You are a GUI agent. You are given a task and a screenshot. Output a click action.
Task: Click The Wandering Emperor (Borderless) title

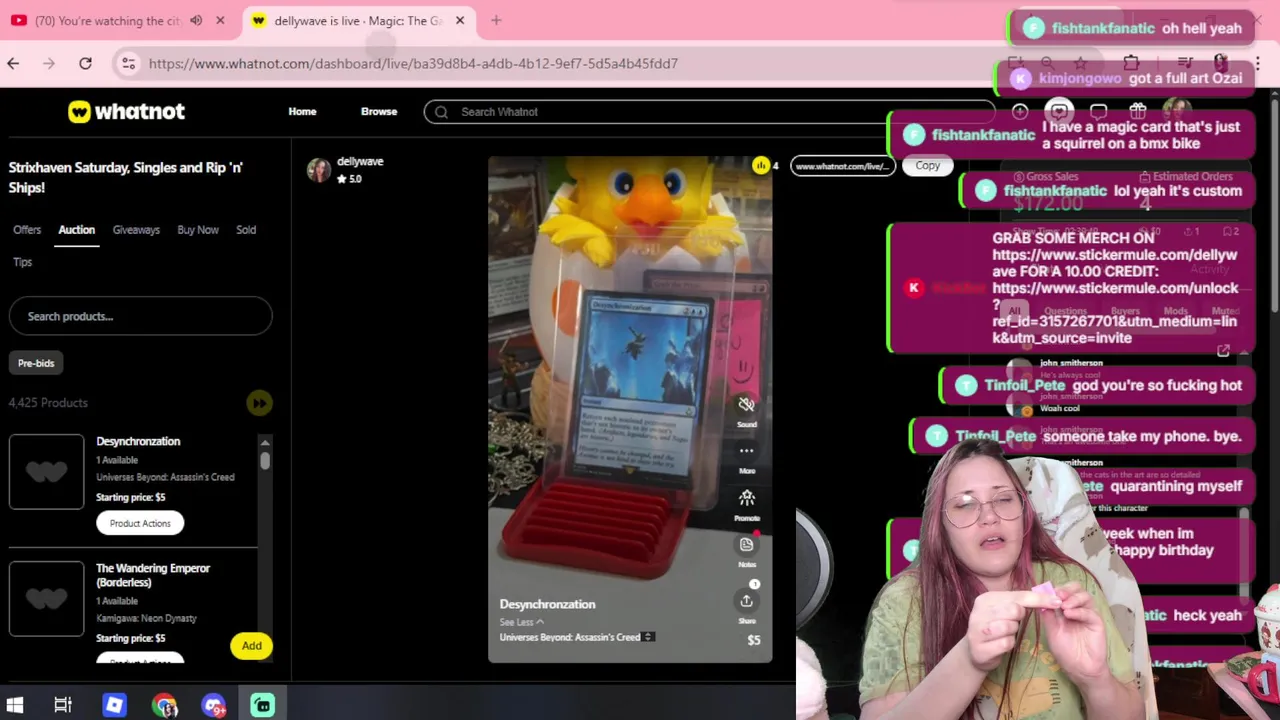click(x=153, y=575)
